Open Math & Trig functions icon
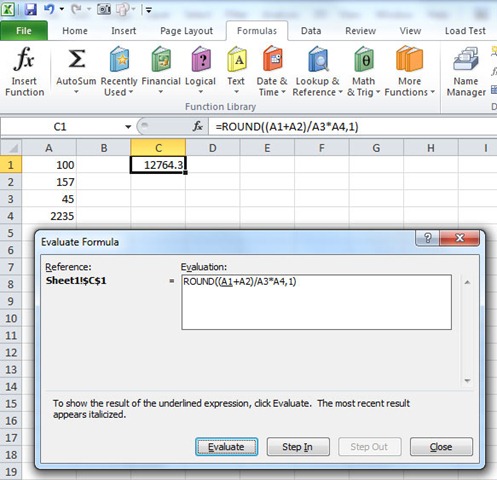Screen dimensions: 497x480 pos(364,59)
